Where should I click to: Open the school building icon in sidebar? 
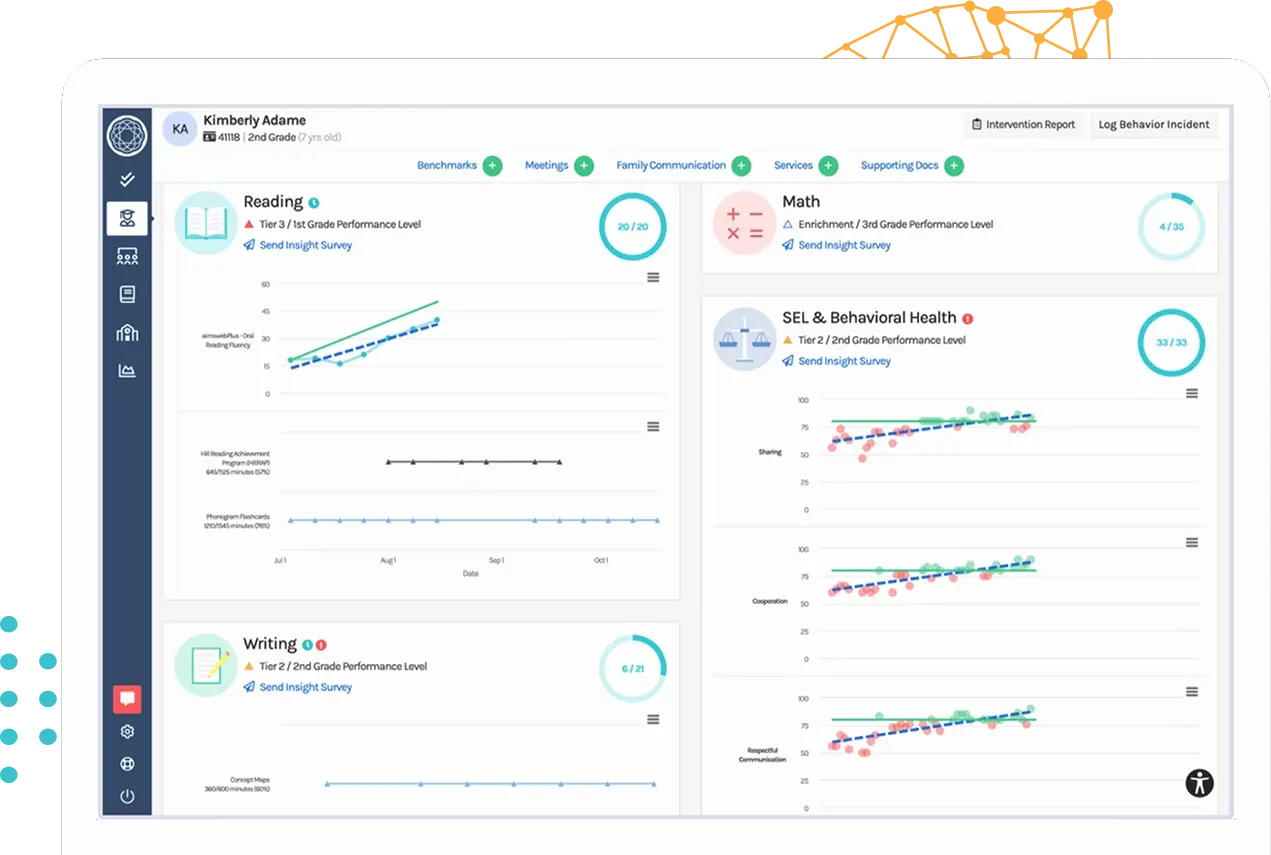[127, 333]
